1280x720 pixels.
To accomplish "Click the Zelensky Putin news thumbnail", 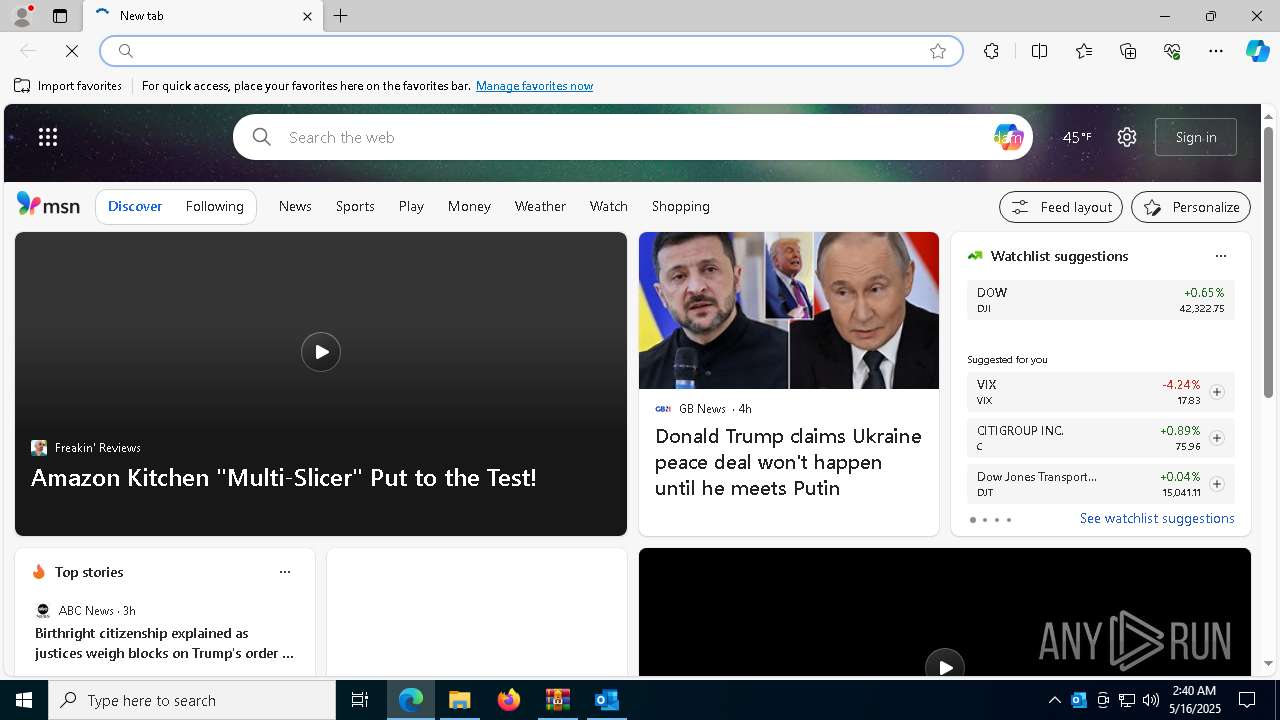I will [789, 310].
